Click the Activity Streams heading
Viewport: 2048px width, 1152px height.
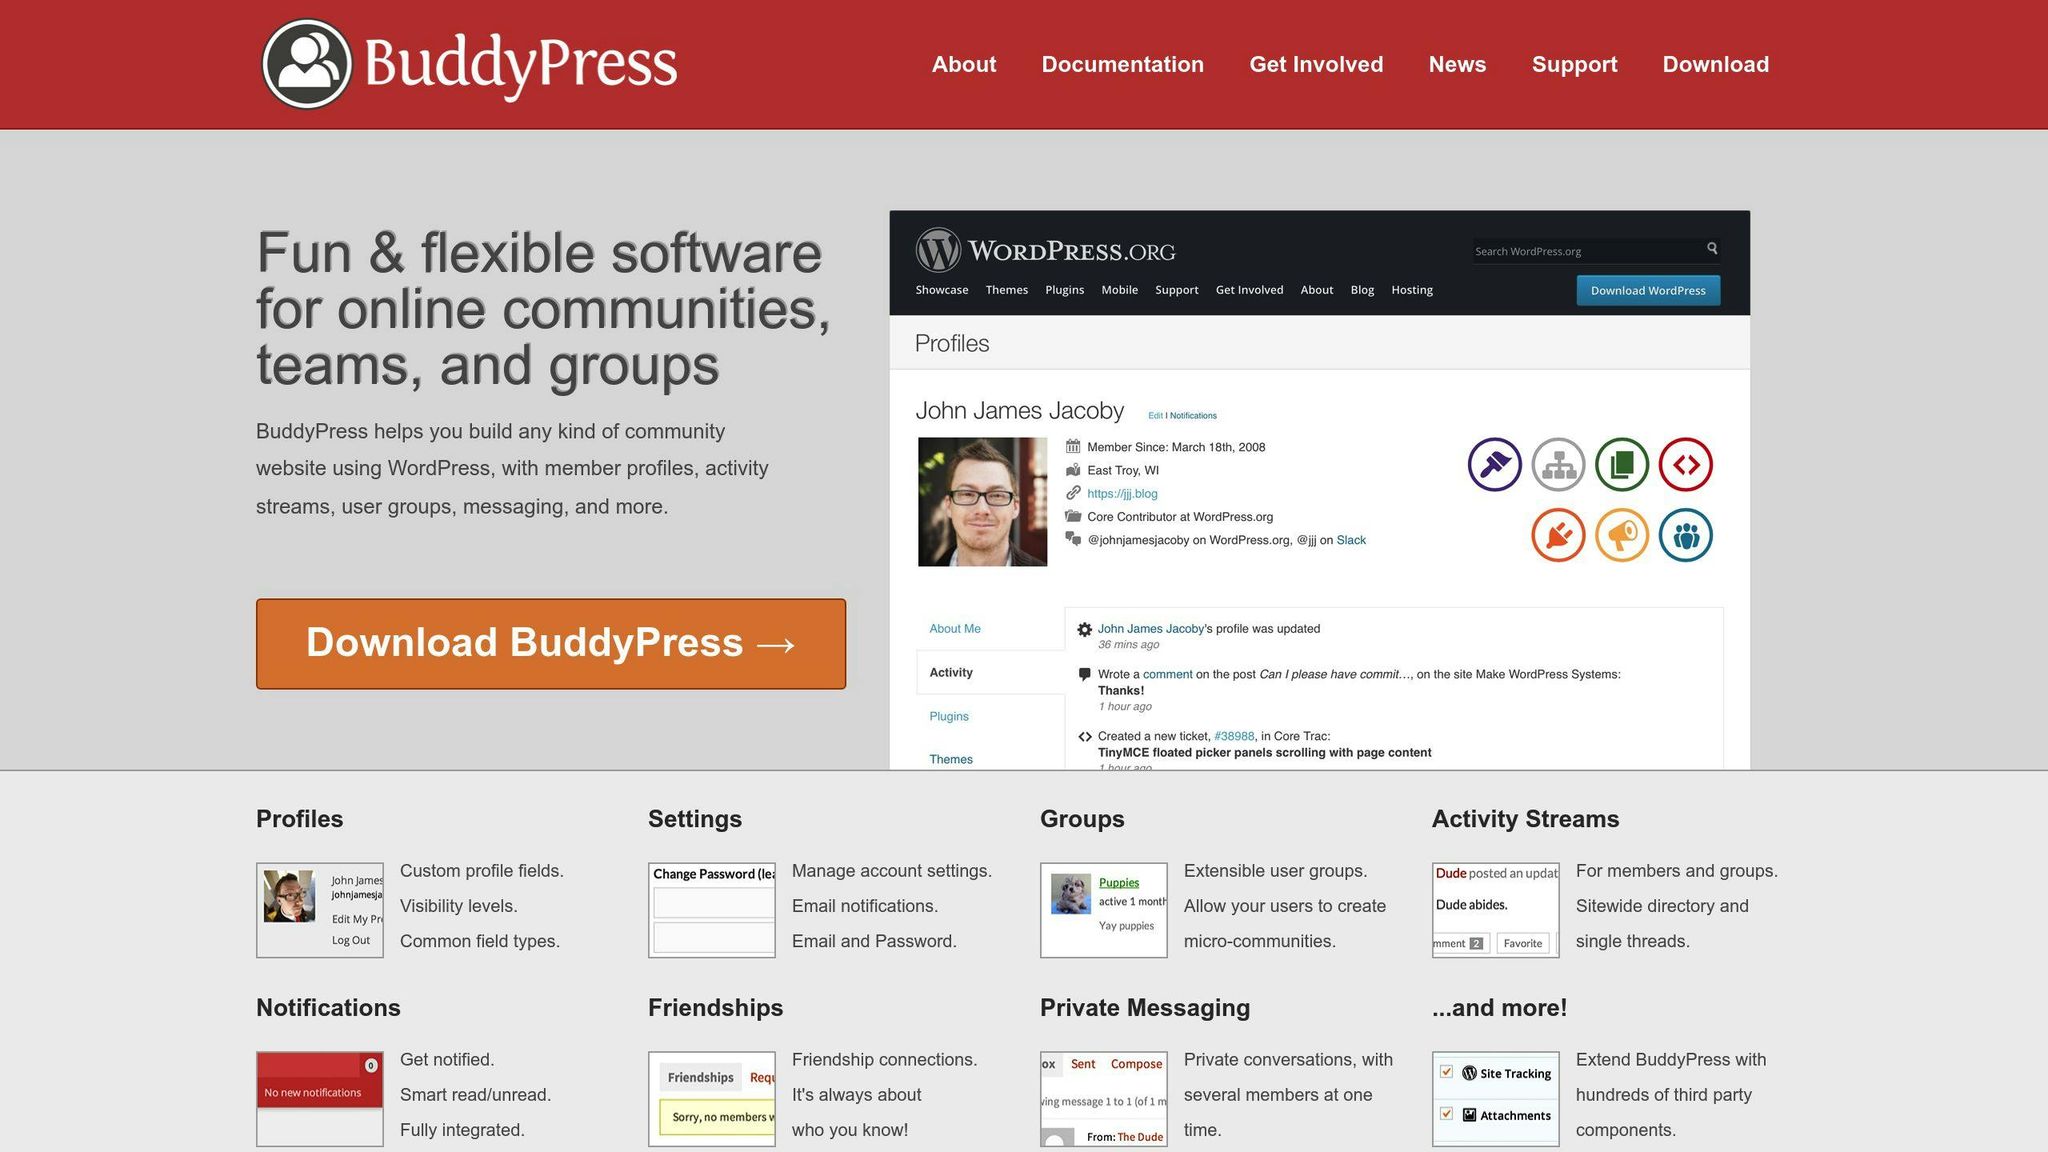point(1525,819)
